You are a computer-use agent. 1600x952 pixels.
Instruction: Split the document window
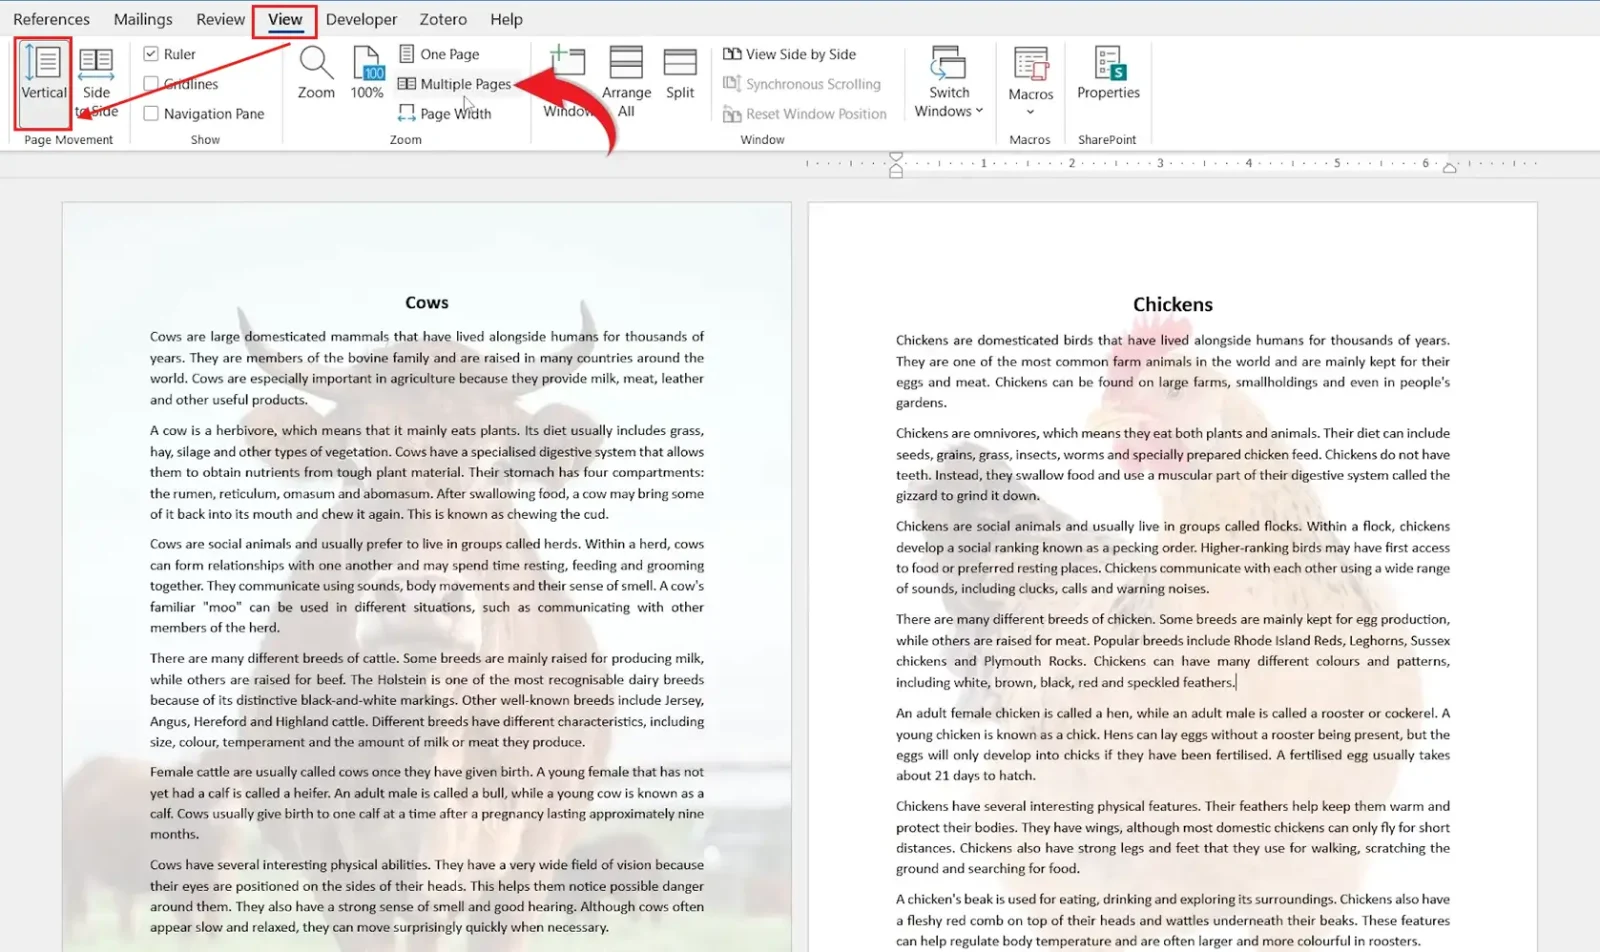coord(680,73)
